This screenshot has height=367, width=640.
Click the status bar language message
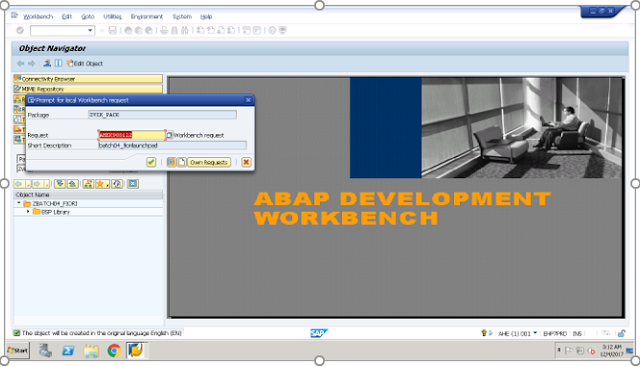point(102,333)
